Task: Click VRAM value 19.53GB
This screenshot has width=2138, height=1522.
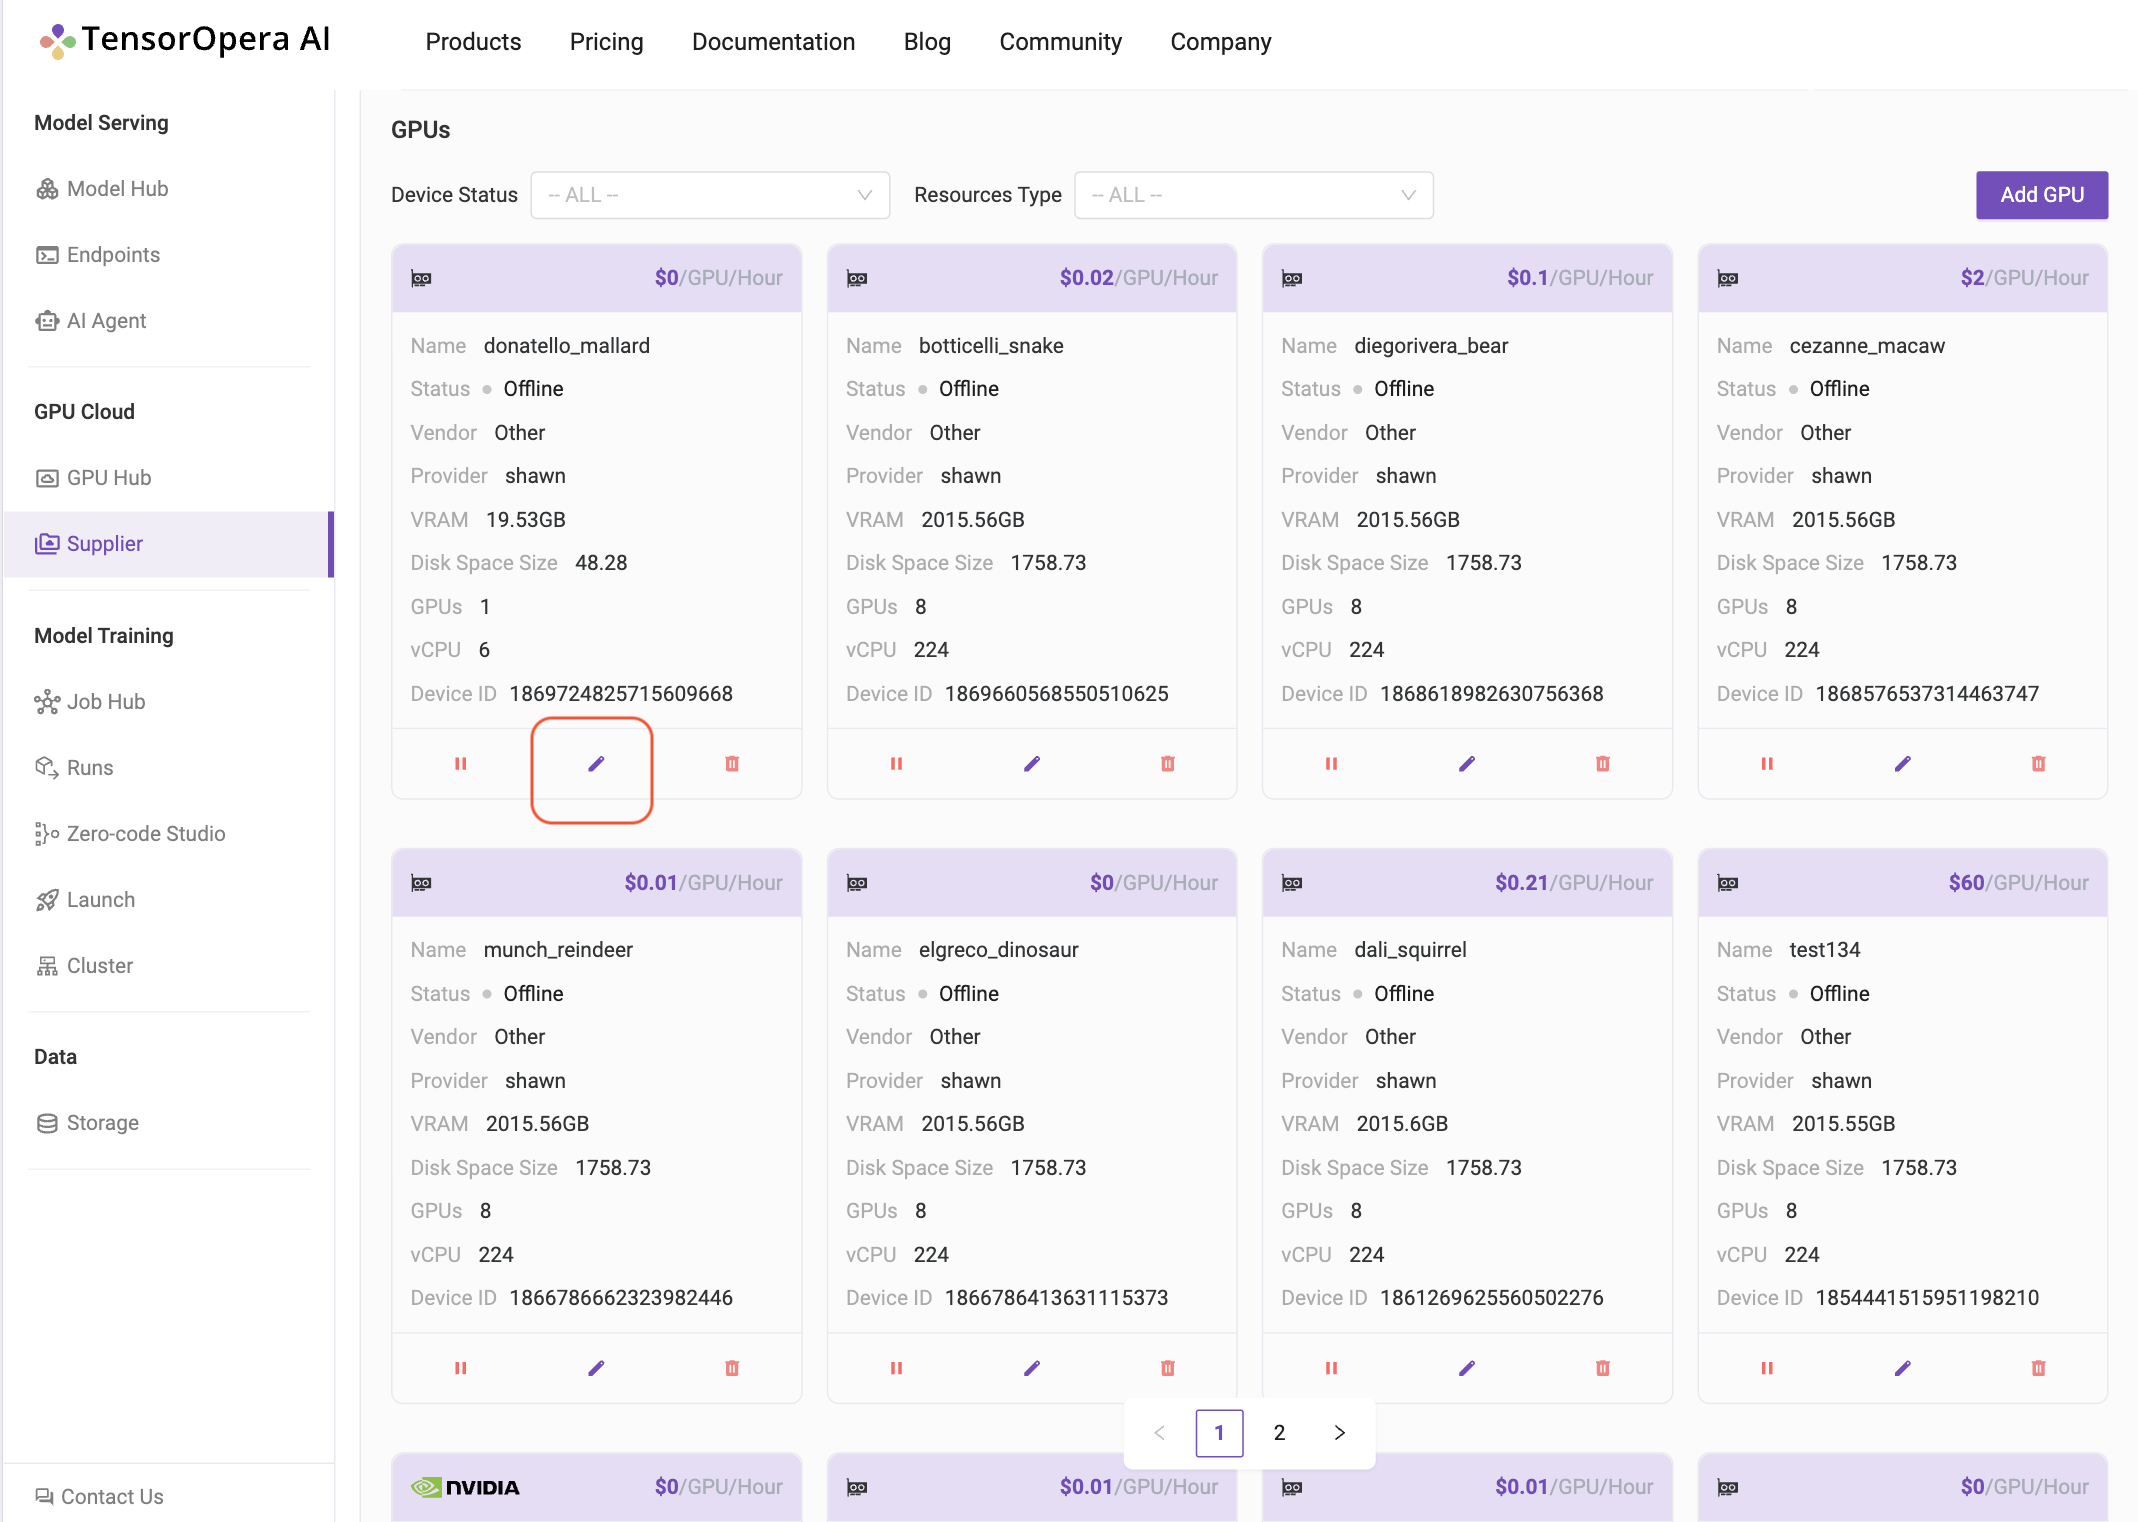Action: point(526,520)
